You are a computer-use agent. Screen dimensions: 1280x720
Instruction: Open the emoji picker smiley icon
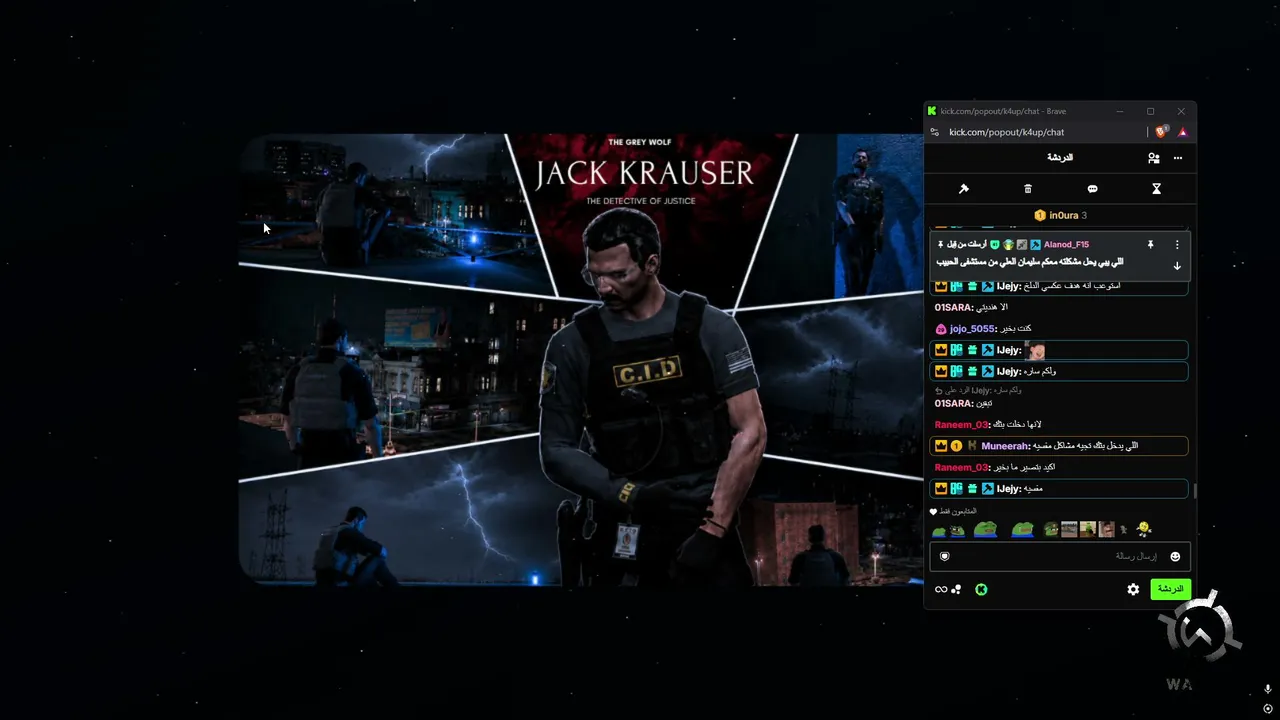click(1175, 556)
